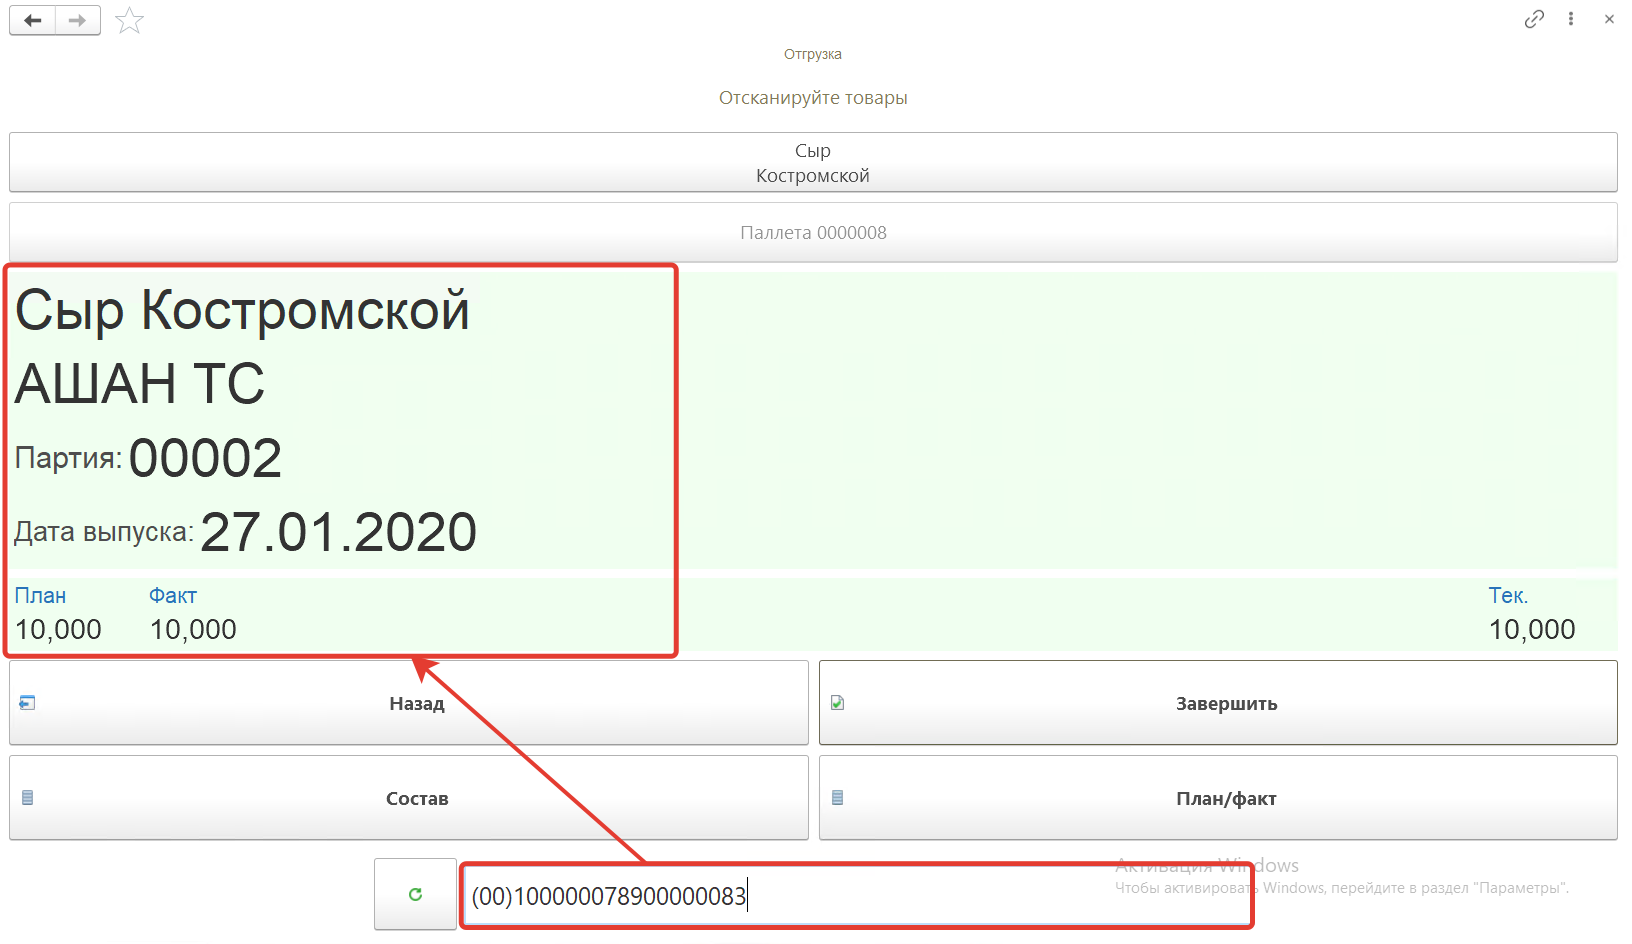1632x944 pixels.
Task: Click the Сыр Костромской product button
Action: pos(812,162)
